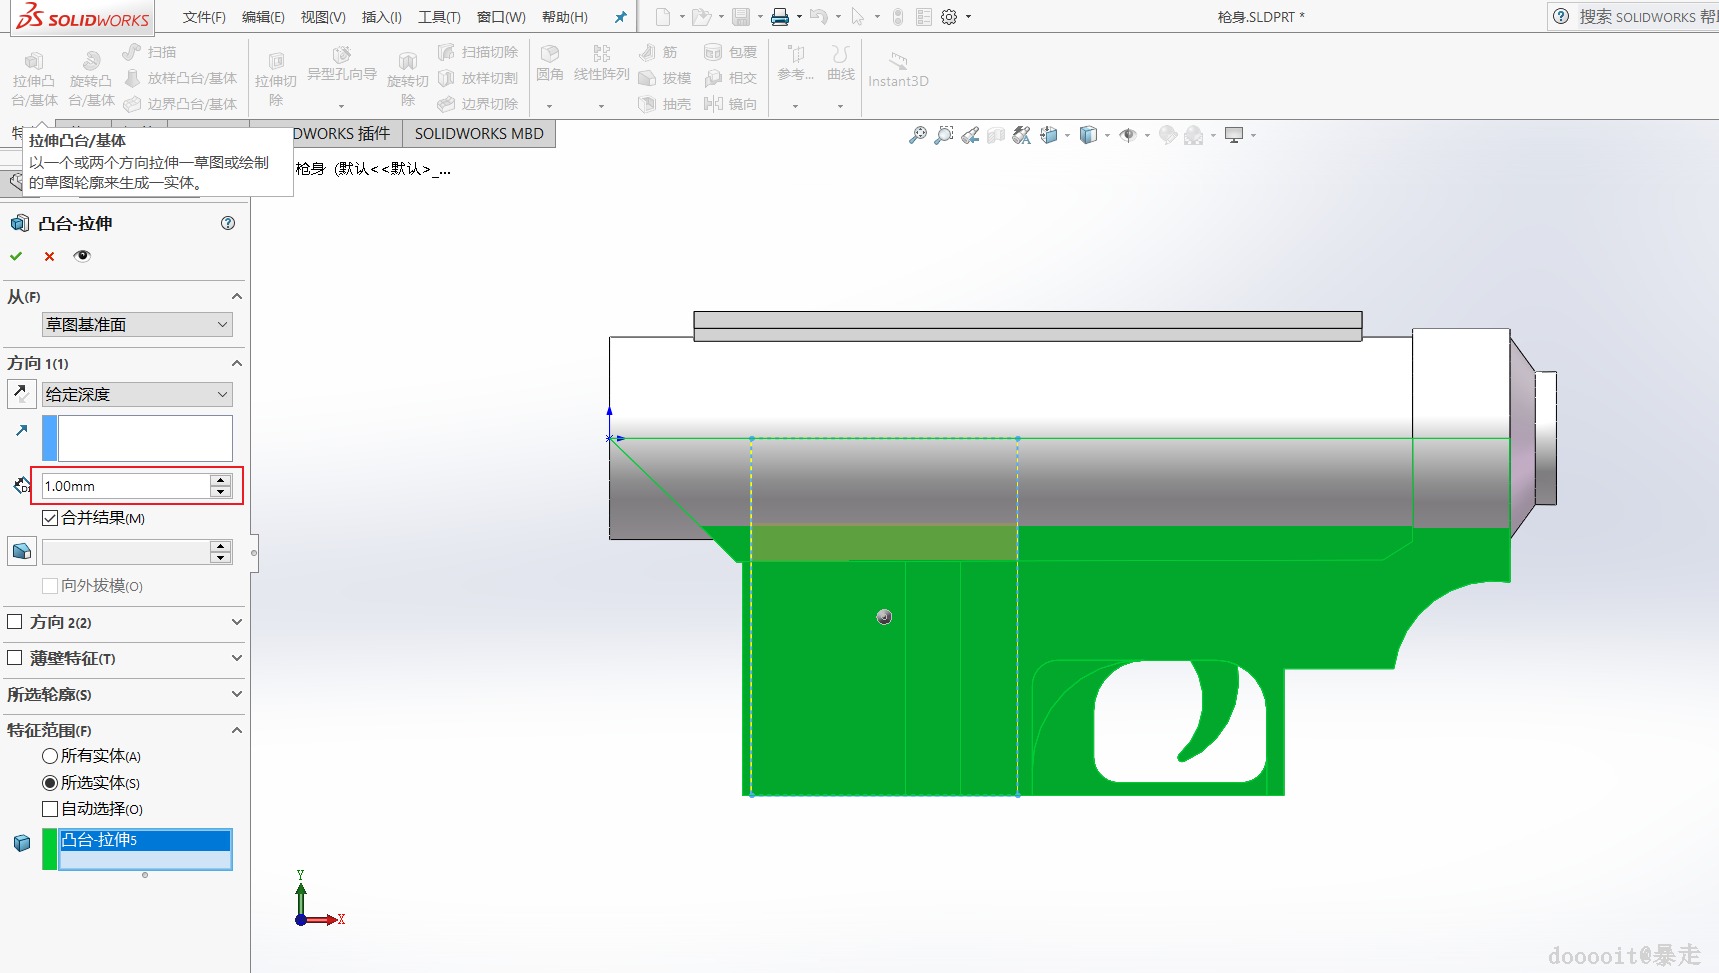Open the boss-extrude help question icon
1719x973 pixels.
228,223
